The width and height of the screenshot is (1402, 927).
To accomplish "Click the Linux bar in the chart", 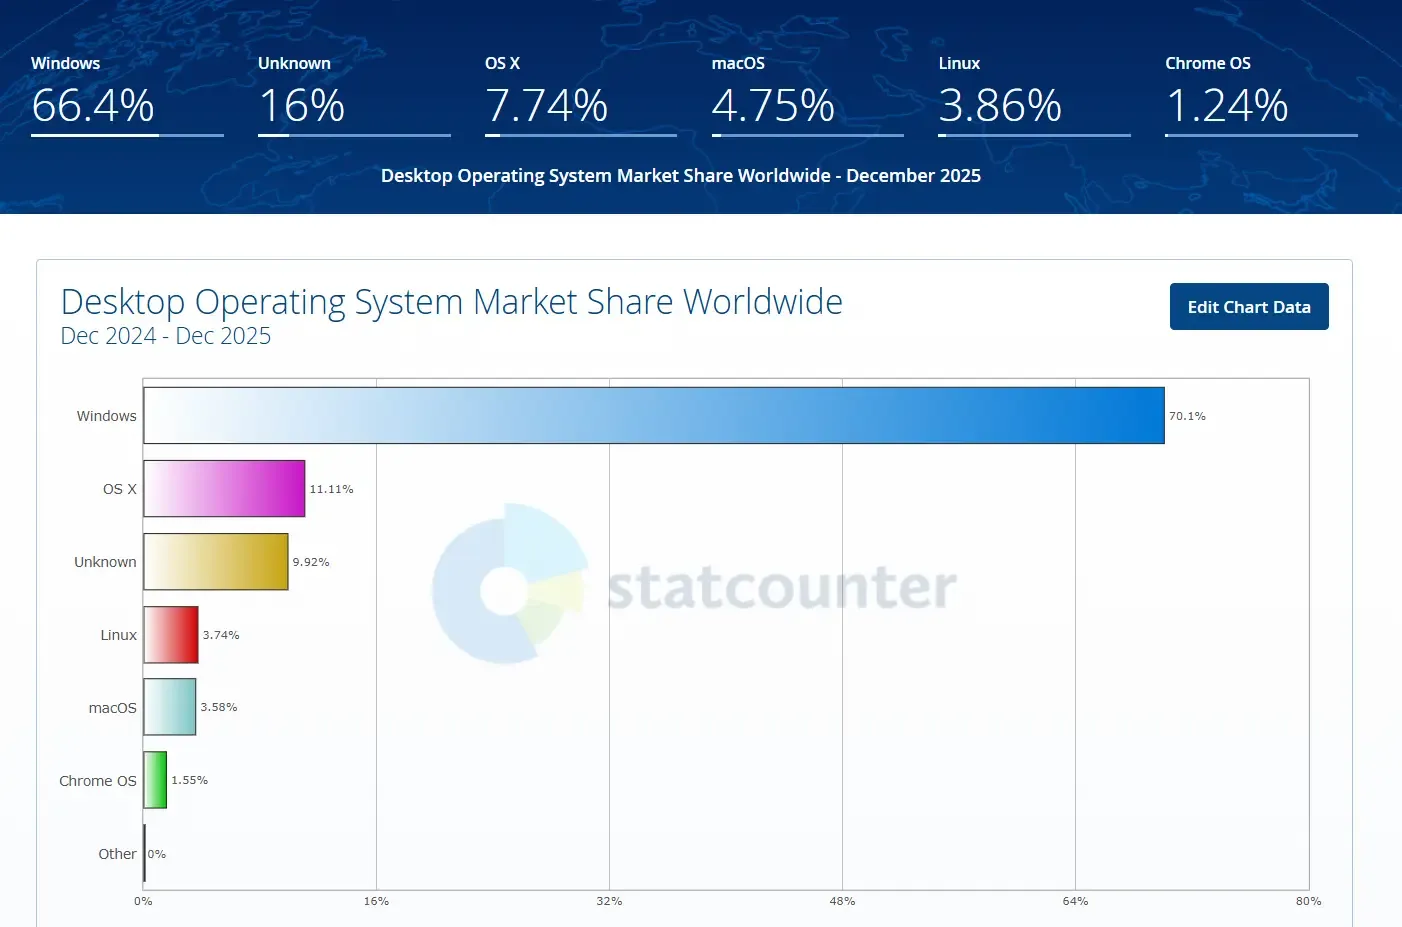I will point(171,634).
